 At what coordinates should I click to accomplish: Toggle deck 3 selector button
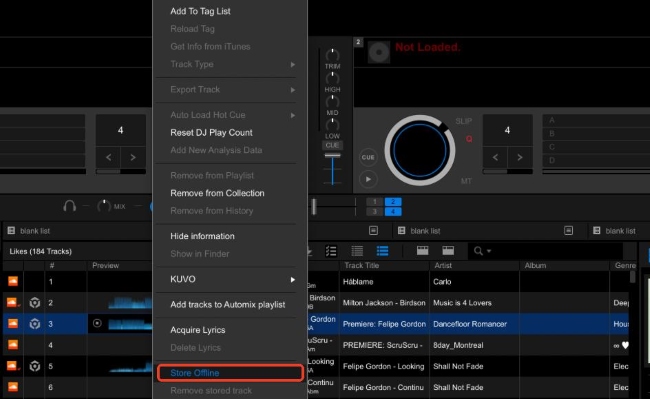pyautogui.click(x=375, y=212)
